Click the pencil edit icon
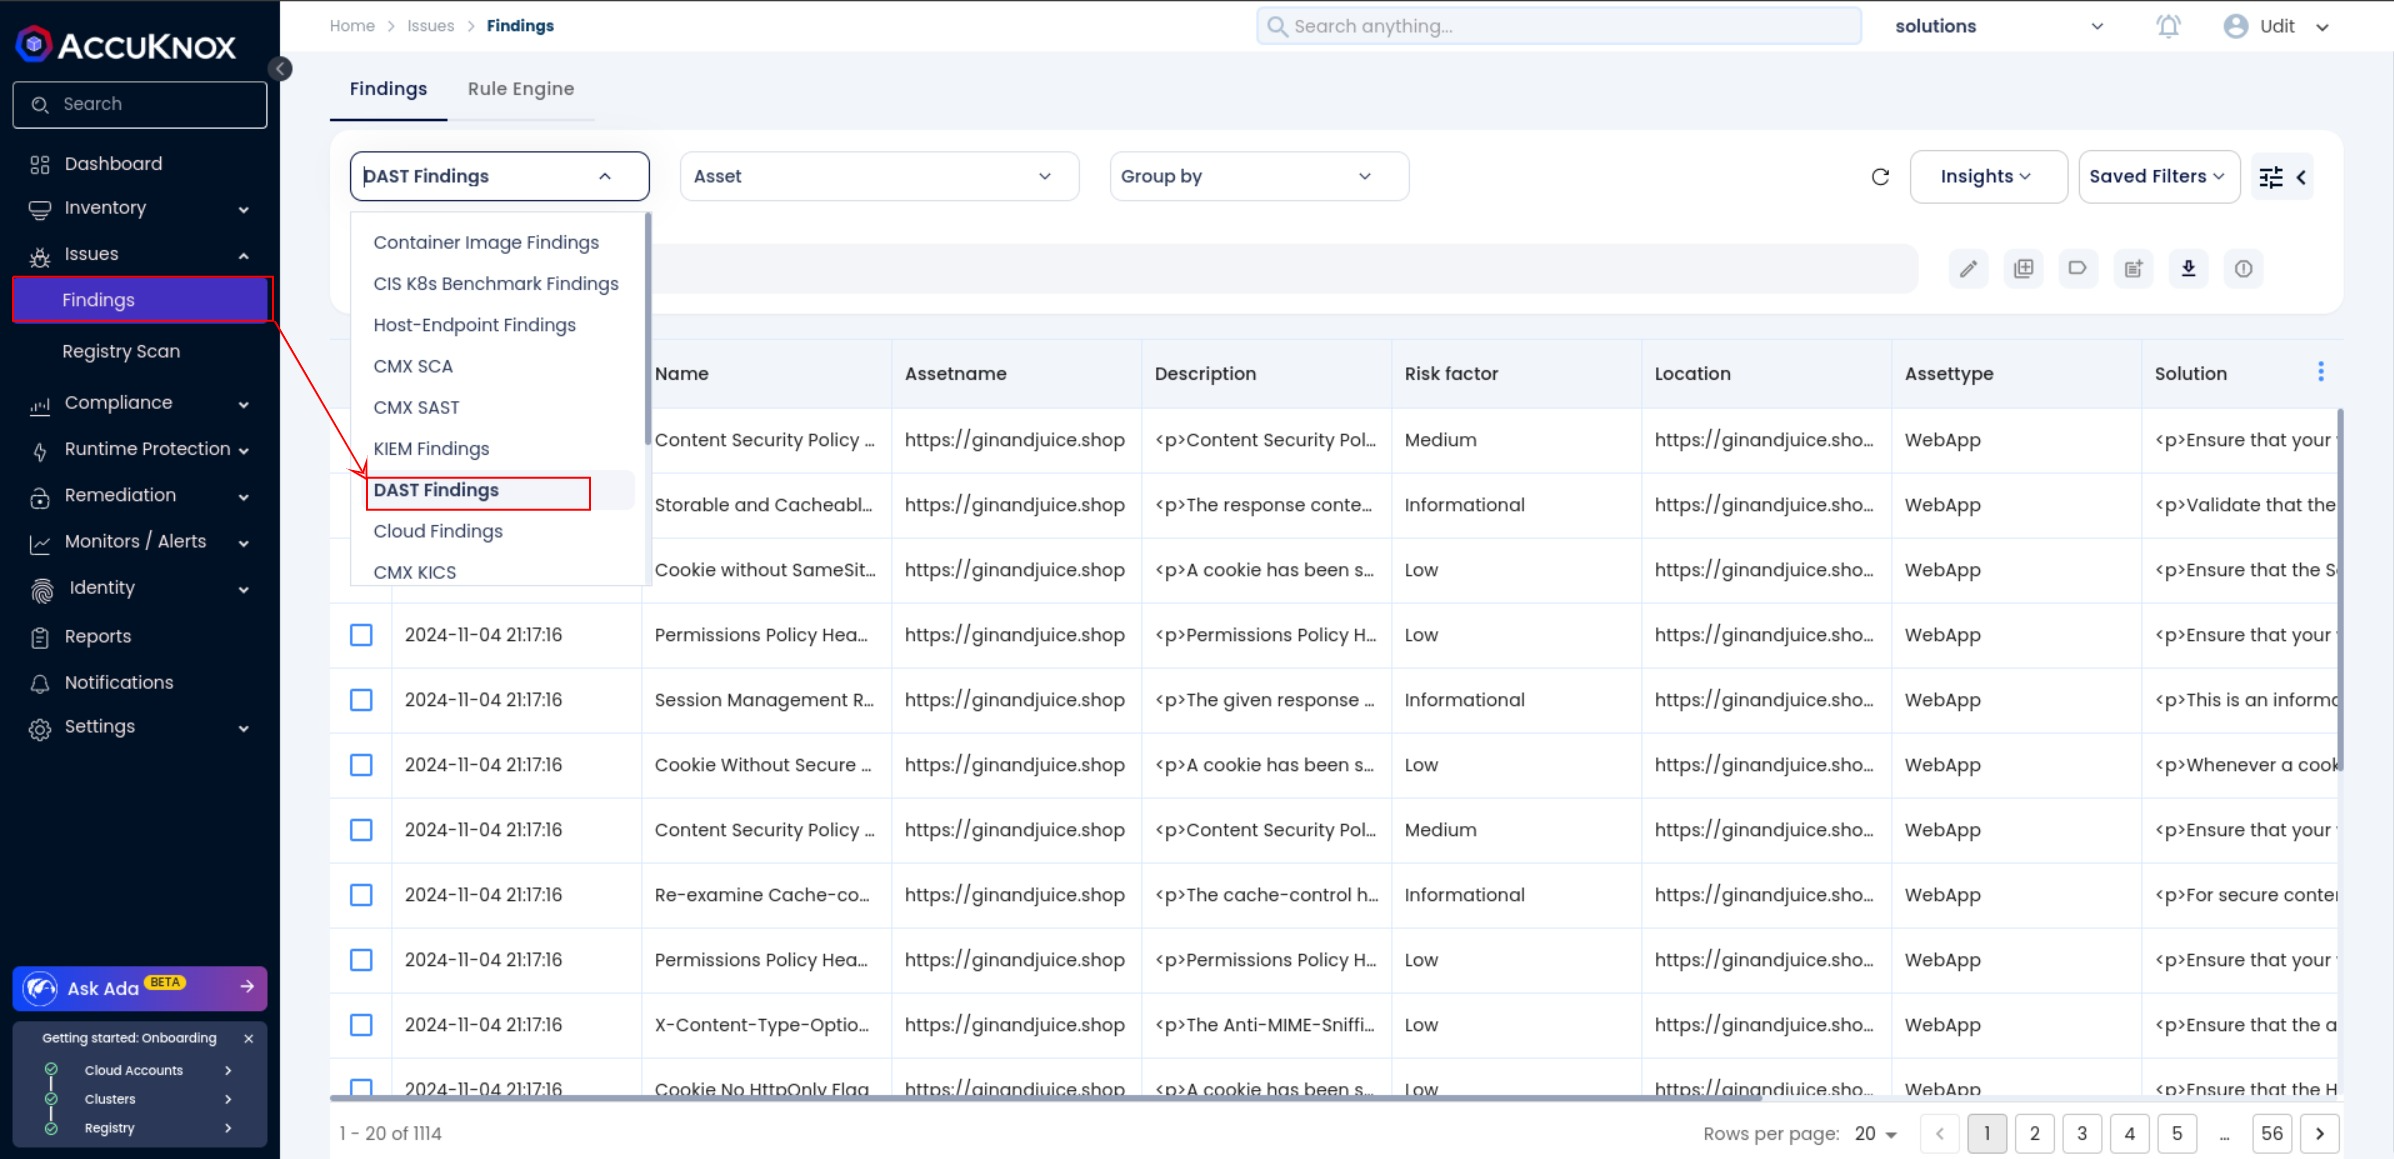Screen dimensions: 2394x1159 pyautogui.click(x=1968, y=268)
